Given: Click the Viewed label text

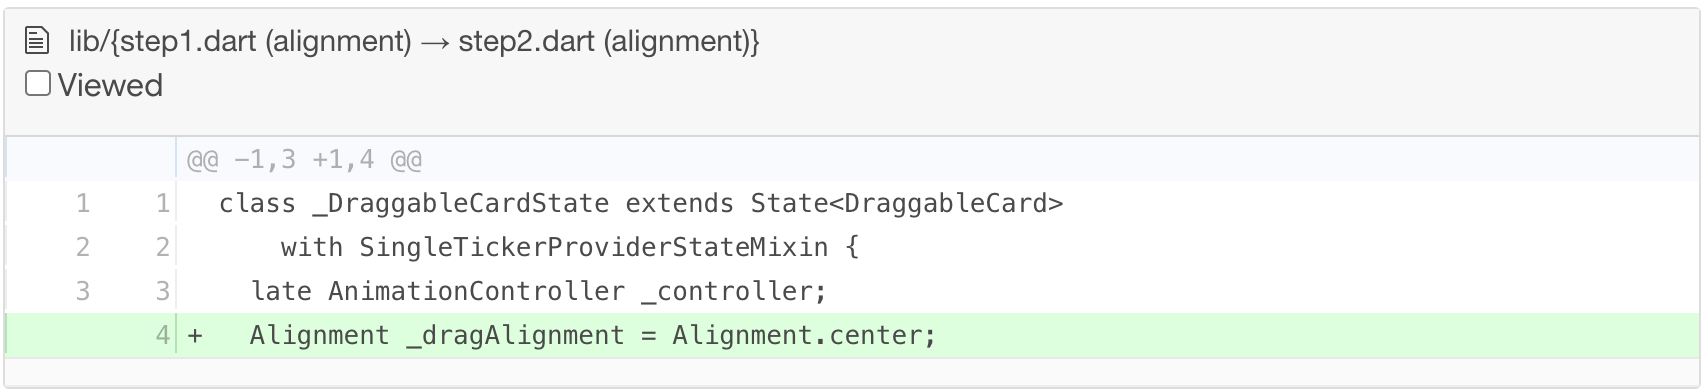Looking at the screenshot, I should point(110,85).
